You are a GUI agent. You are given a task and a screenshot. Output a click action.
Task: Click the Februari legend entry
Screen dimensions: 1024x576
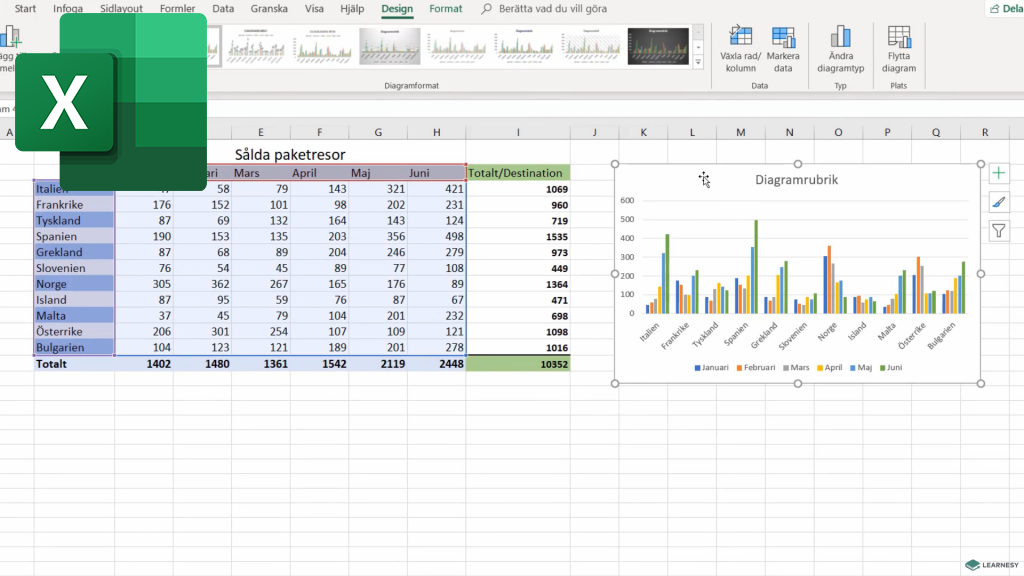coord(756,368)
